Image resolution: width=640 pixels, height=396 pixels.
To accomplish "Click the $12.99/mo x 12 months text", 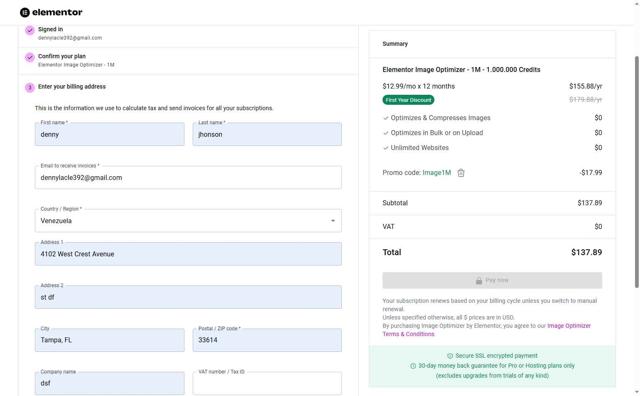I will pyautogui.click(x=418, y=86).
